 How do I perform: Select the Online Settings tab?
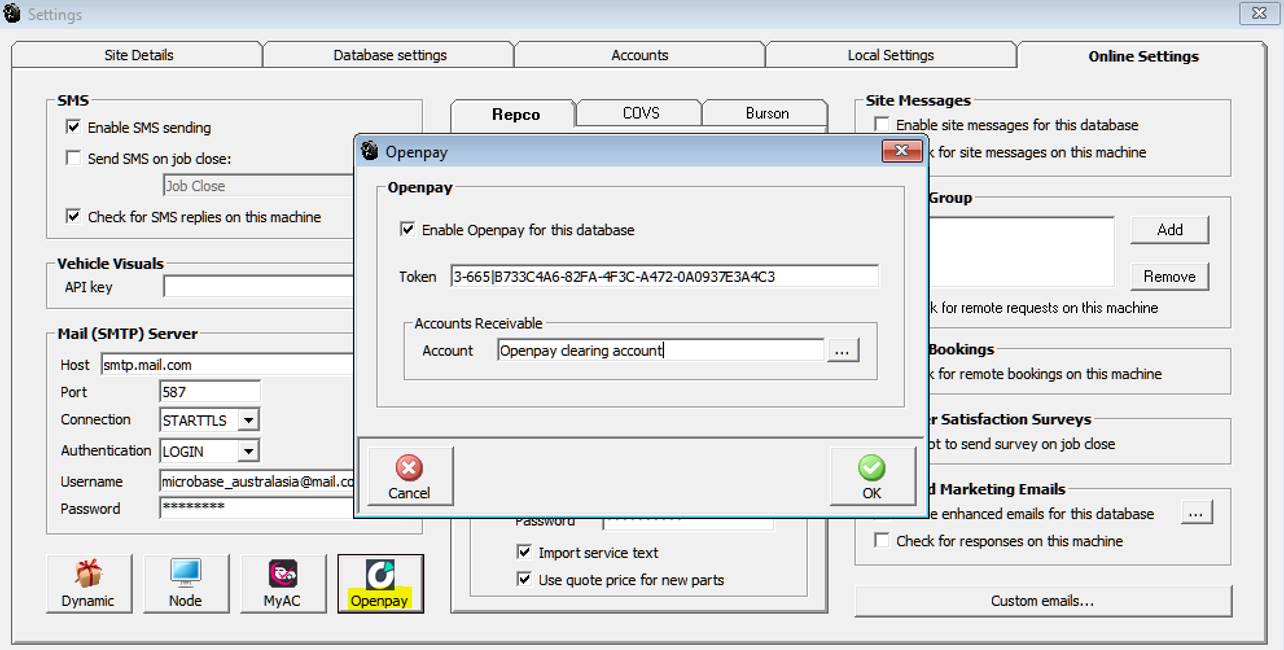1144,56
